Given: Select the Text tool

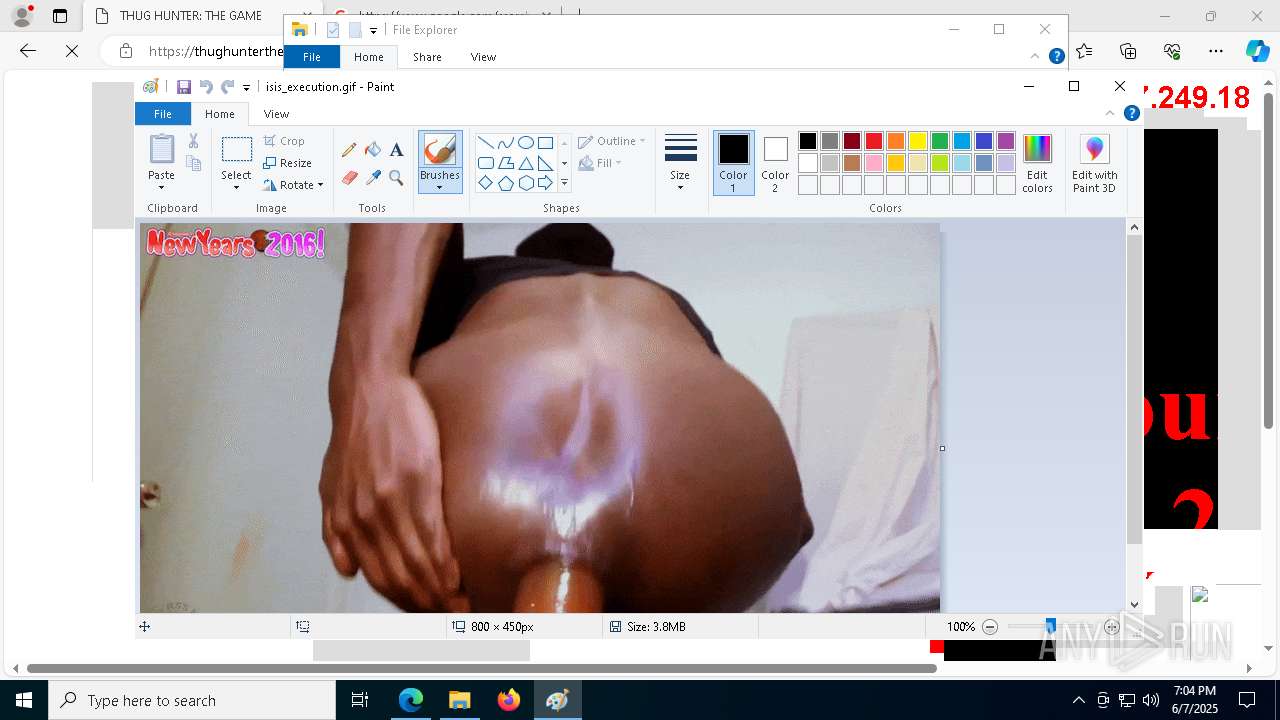Looking at the screenshot, I should 397,150.
